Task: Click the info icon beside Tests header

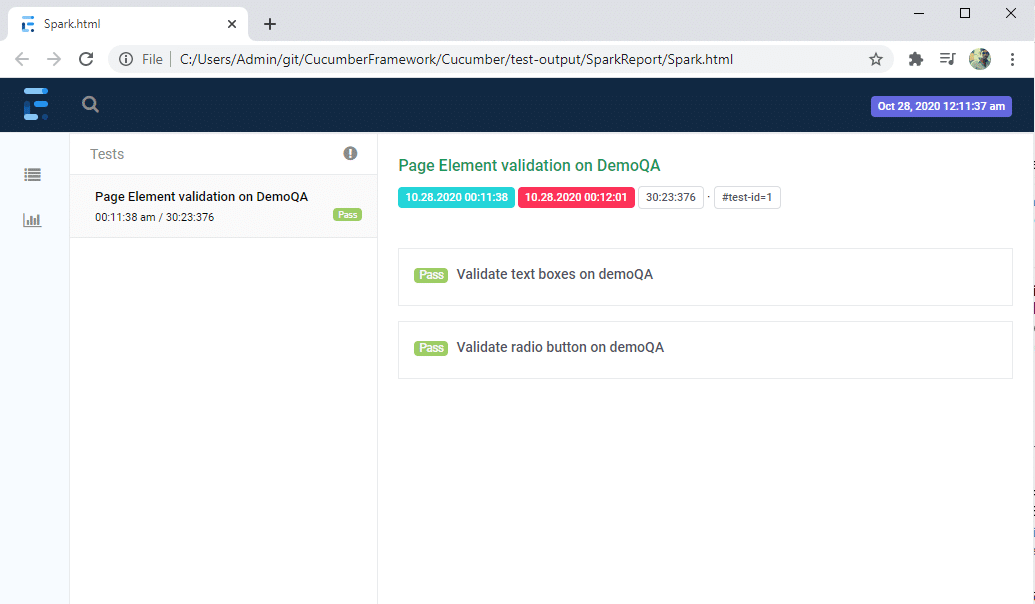Action: coord(349,153)
